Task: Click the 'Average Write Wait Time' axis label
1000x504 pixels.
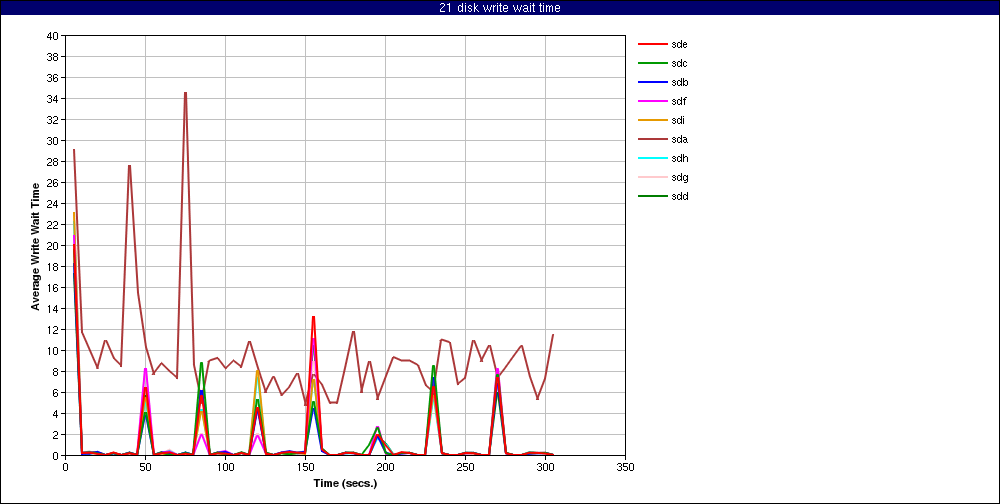Action: pyautogui.click(x=36, y=246)
